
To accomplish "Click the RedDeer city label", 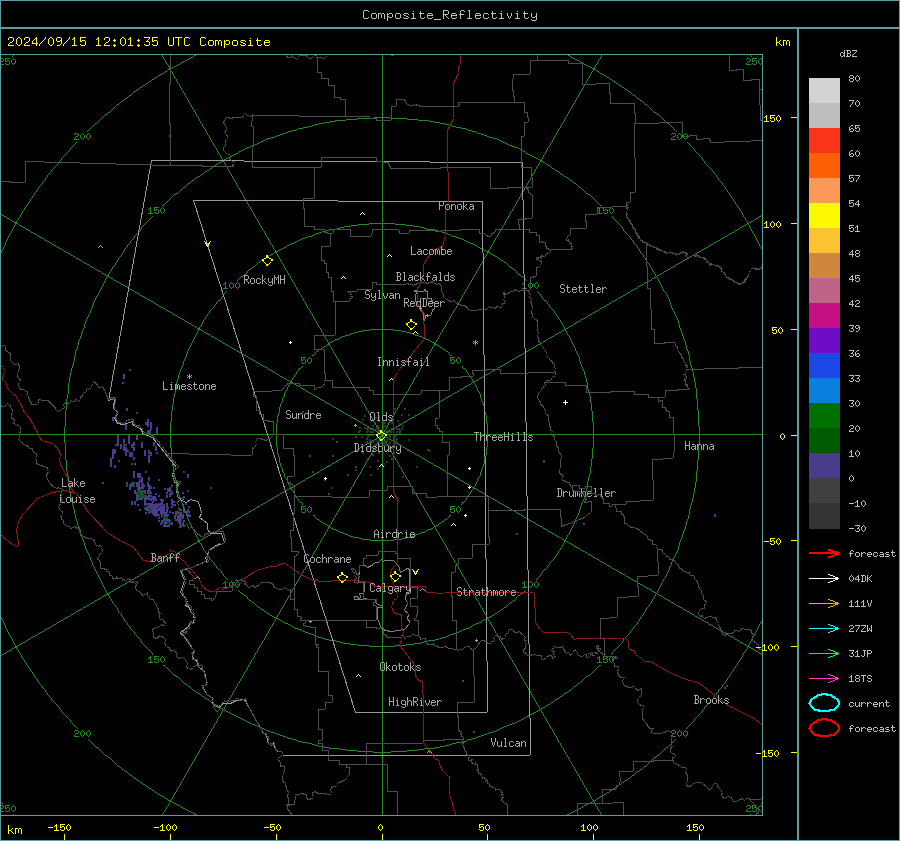I will [424, 303].
